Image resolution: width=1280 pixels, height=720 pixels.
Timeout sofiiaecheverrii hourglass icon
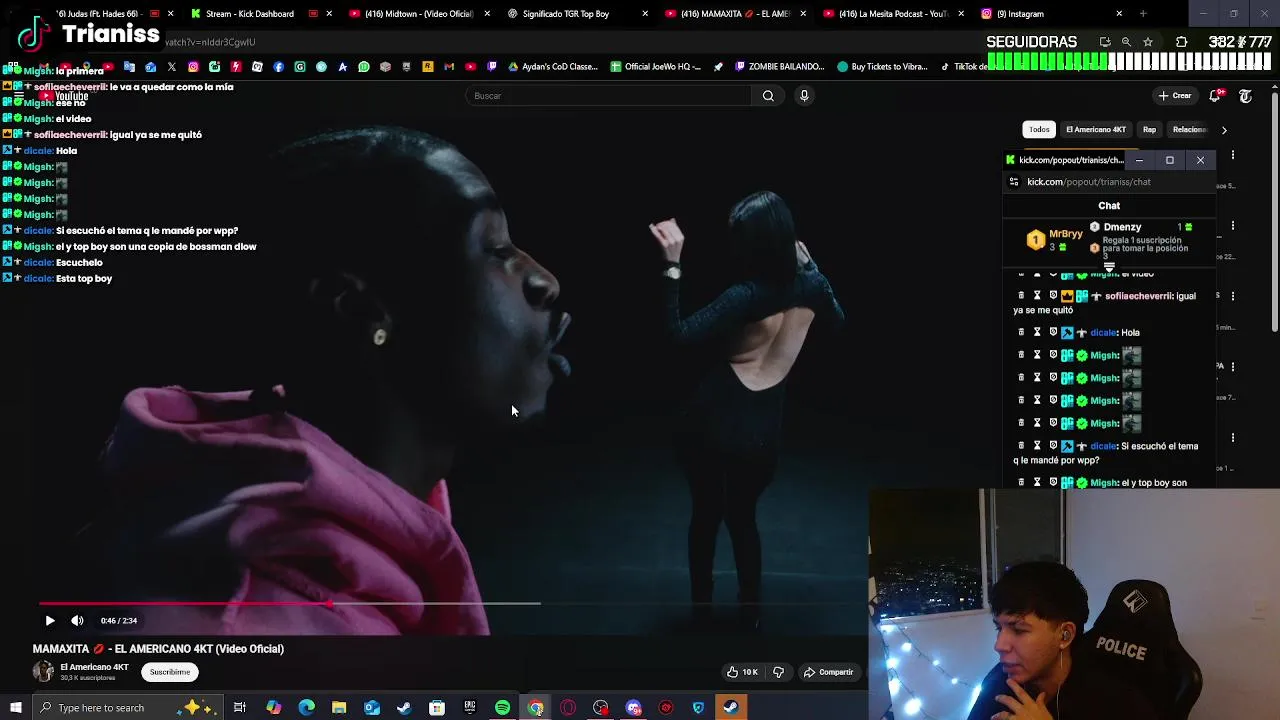click(x=1037, y=296)
